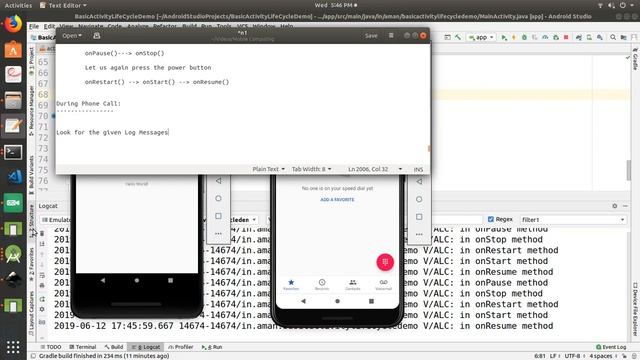Switch to the Terminal tool window tab
The image size is (640, 360).
click(82, 347)
